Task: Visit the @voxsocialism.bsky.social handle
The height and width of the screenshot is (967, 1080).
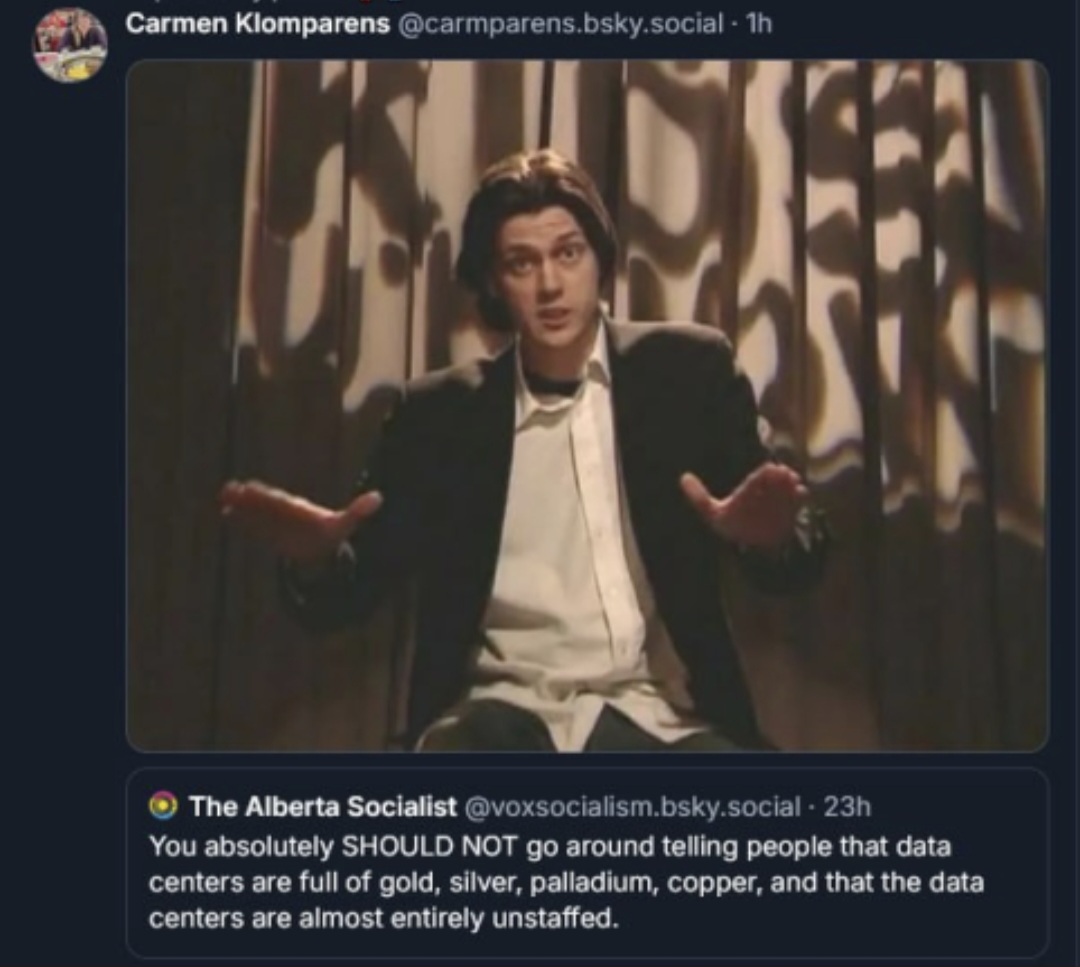Action: coord(633,806)
